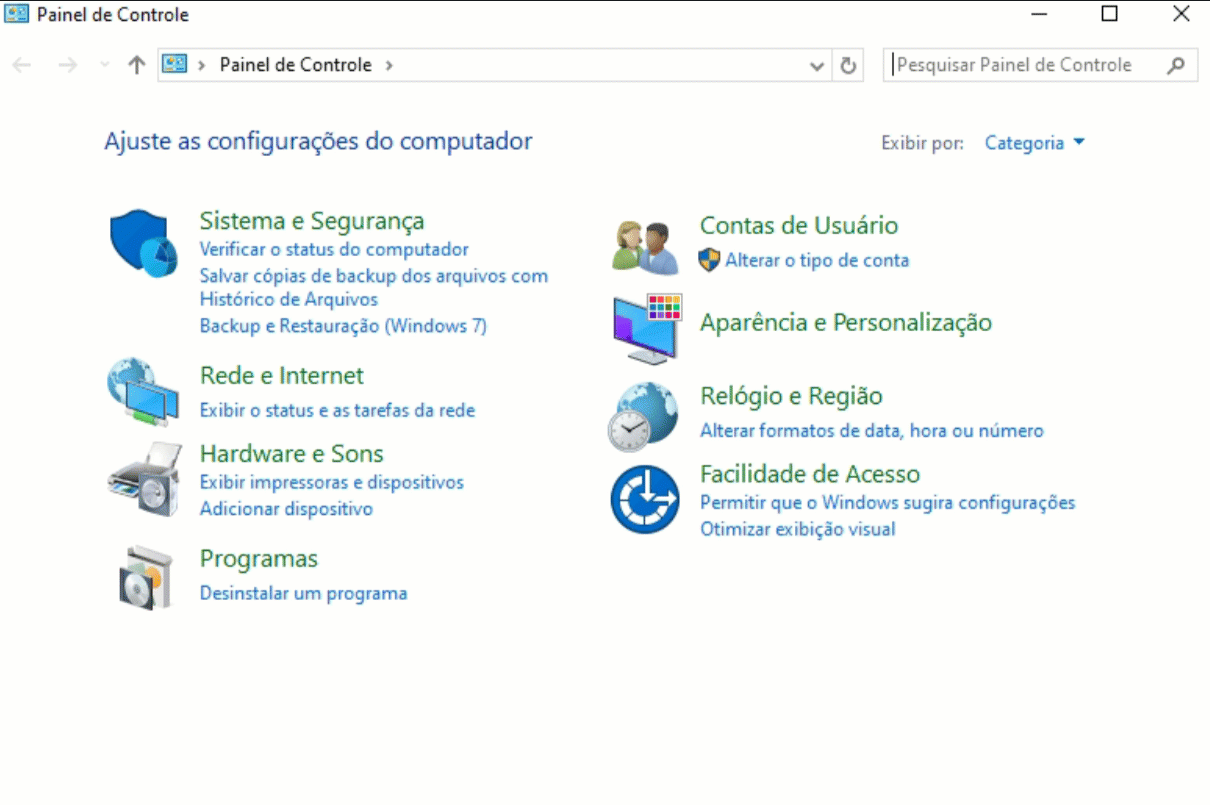Click the Control Panel icon in address bar
Image resolution: width=1210 pixels, height=805 pixels.
pyautogui.click(x=175, y=64)
